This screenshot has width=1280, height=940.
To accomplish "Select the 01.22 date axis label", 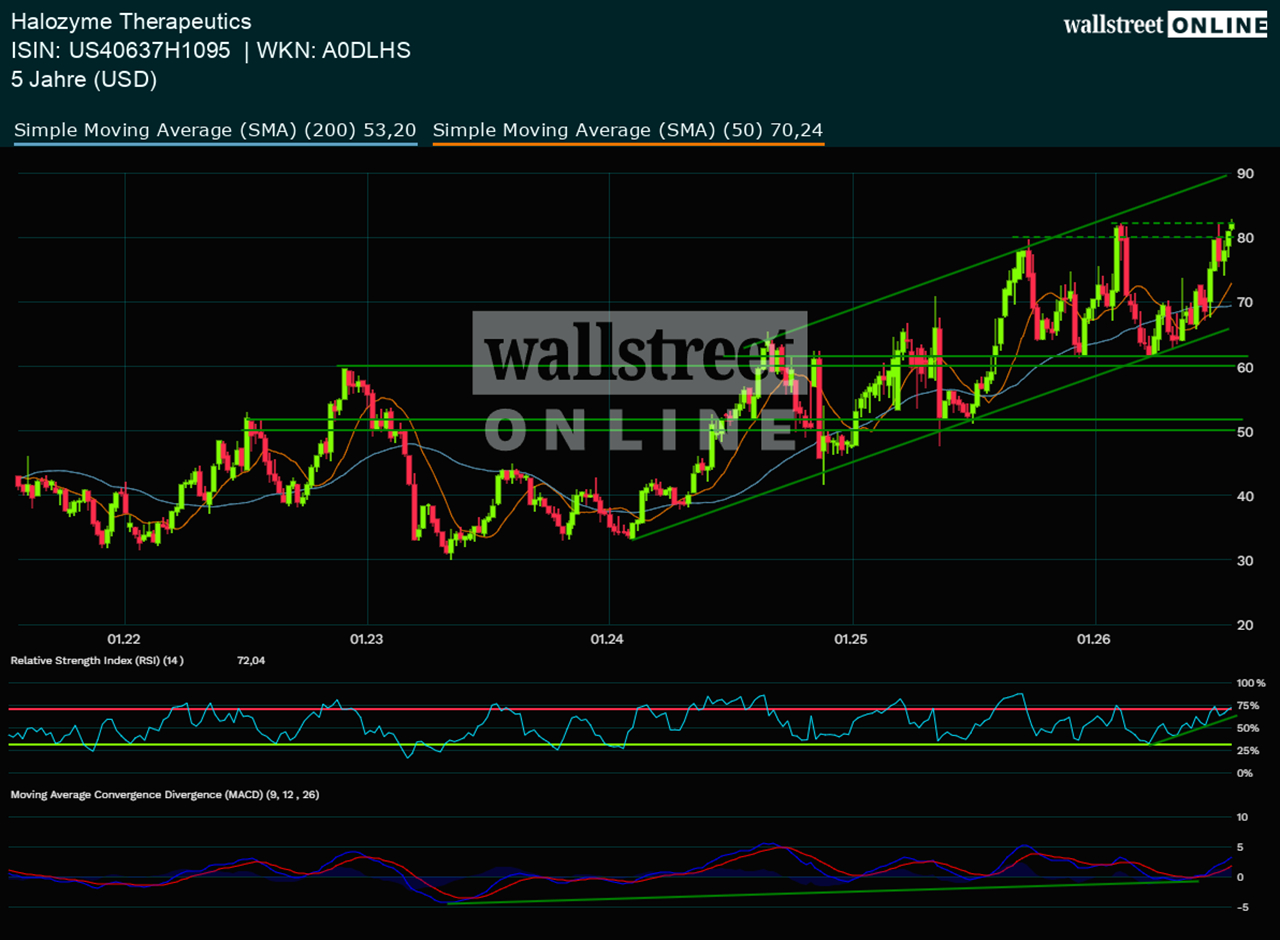I will (x=124, y=638).
